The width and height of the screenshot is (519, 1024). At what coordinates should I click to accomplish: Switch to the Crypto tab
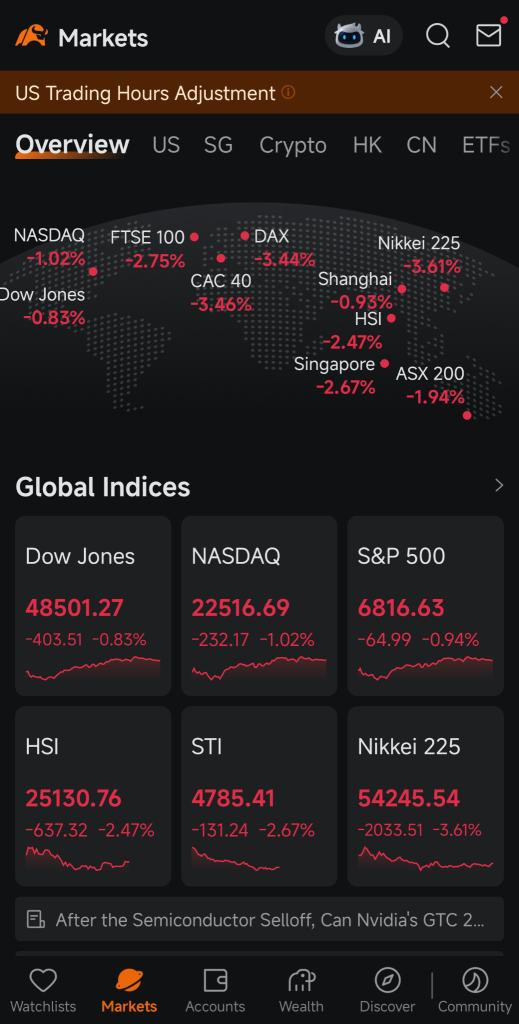292,145
